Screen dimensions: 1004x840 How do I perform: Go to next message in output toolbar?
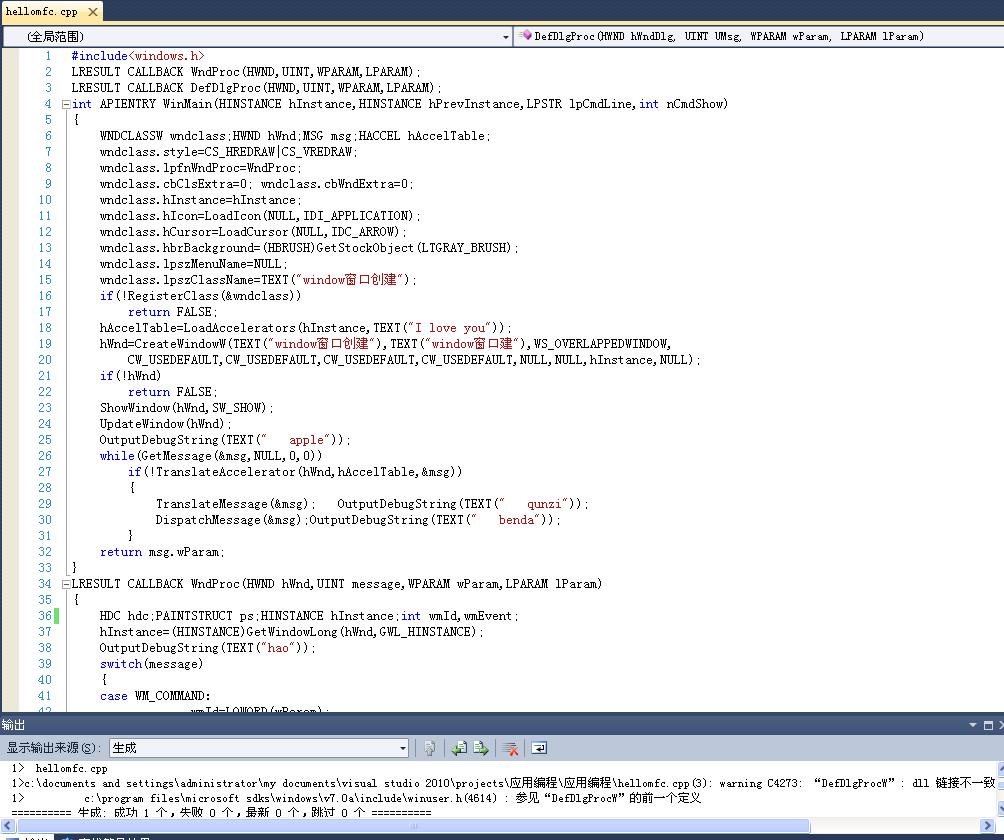click(x=481, y=748)
